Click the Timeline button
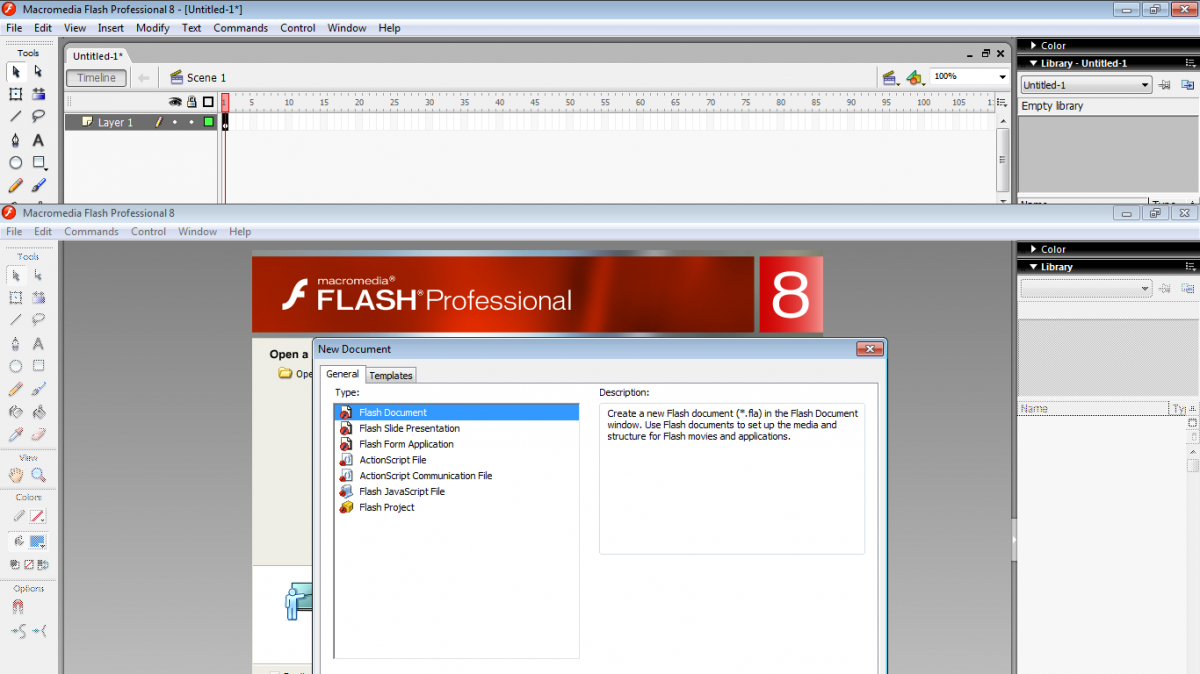The image size is (1200, 674). pos(97,78)
